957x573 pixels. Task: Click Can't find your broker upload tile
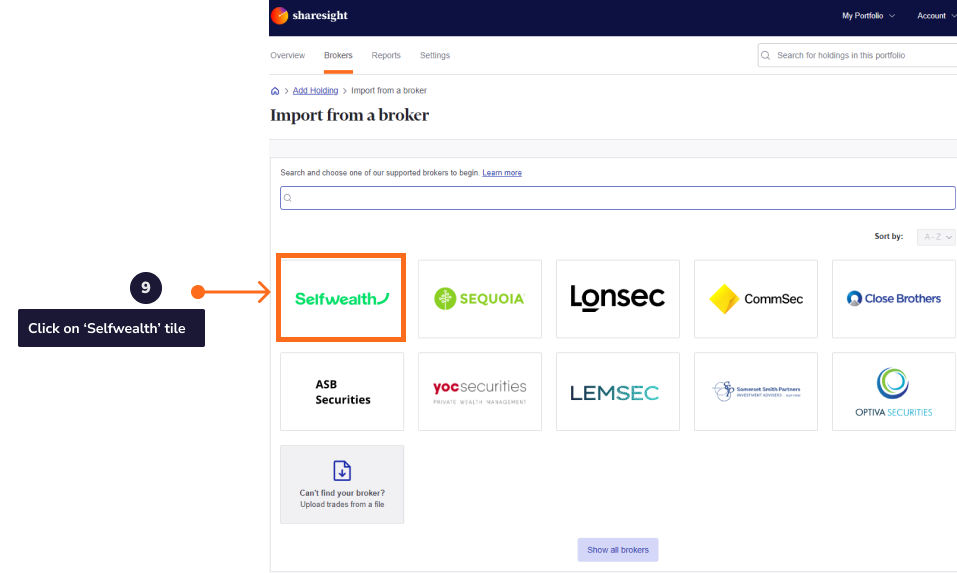tap(342, 485)
